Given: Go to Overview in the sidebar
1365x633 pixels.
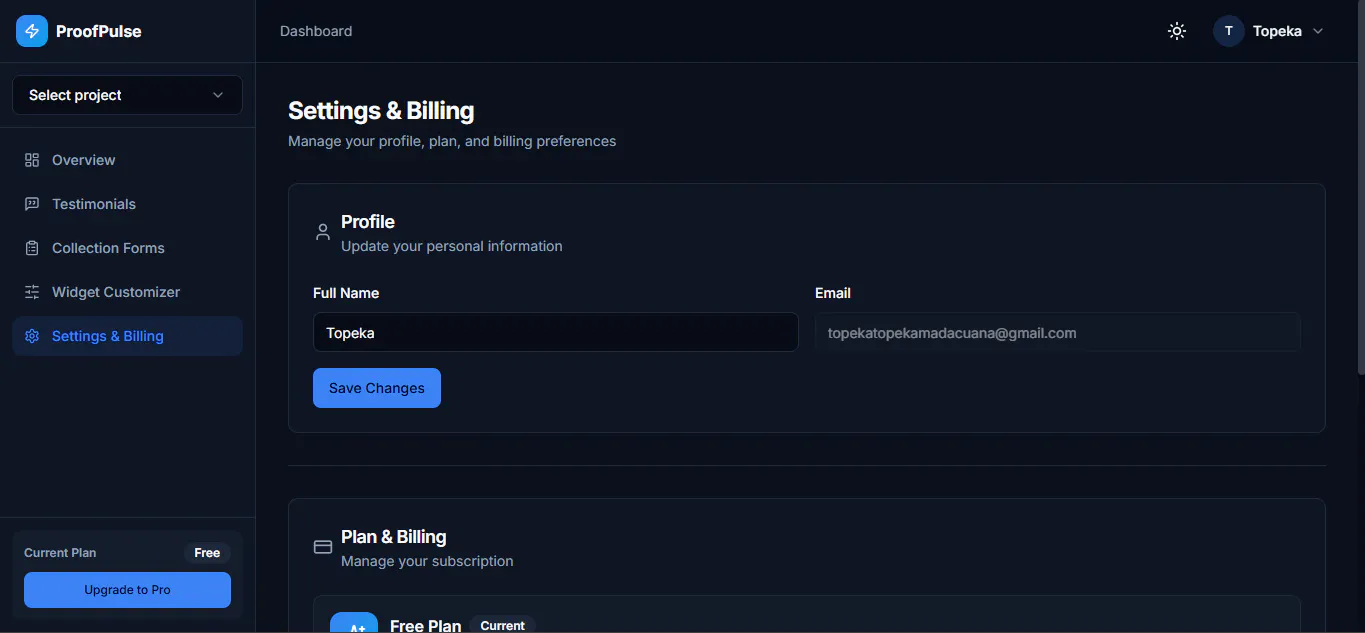Looking at the screenshot, I should pos(127,160).
